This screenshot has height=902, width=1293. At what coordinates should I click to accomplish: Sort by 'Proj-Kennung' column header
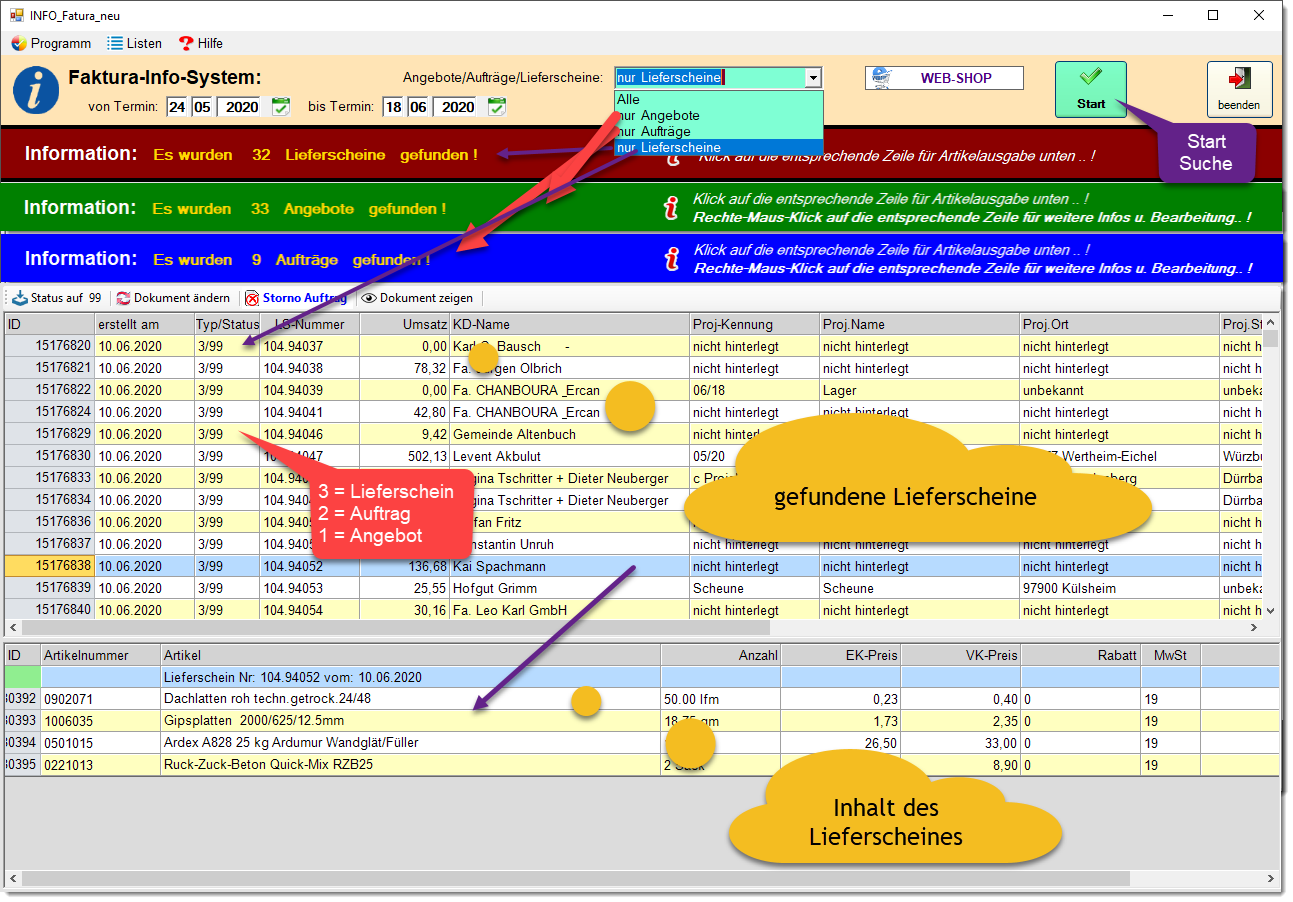tap(755, 324)
